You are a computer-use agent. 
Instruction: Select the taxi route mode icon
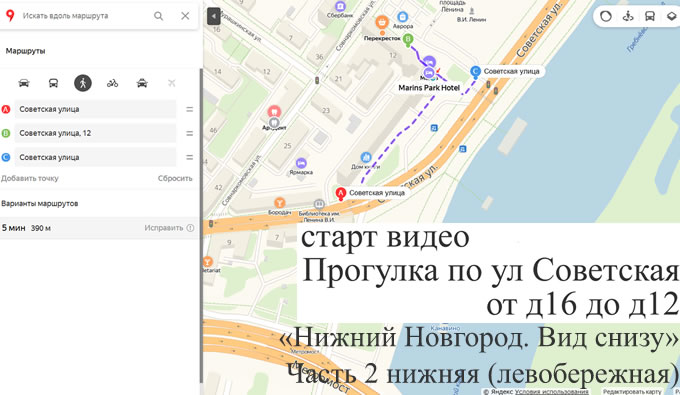click(x=142, y=83)
